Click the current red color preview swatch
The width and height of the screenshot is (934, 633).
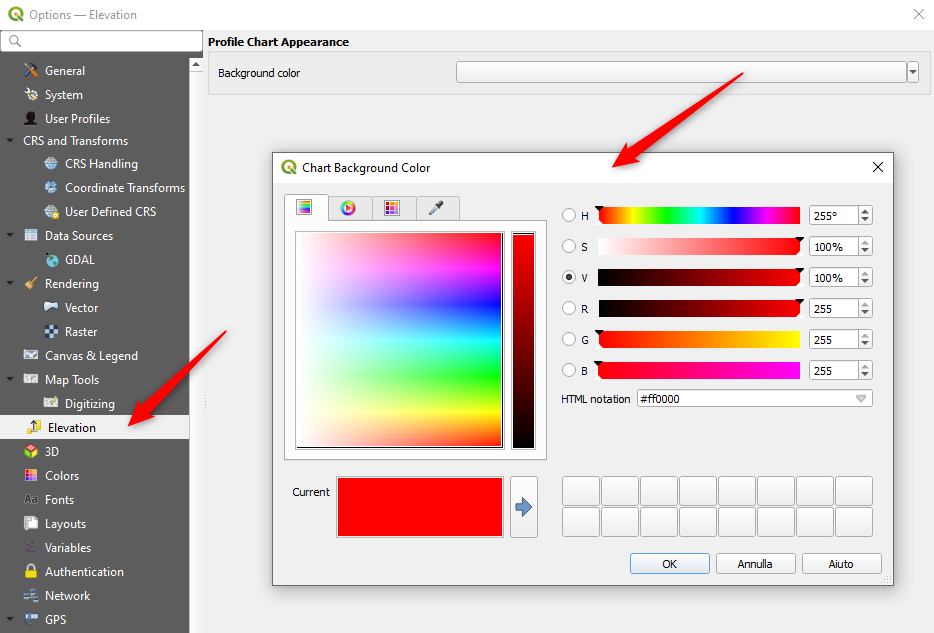[x=420, y=507]
